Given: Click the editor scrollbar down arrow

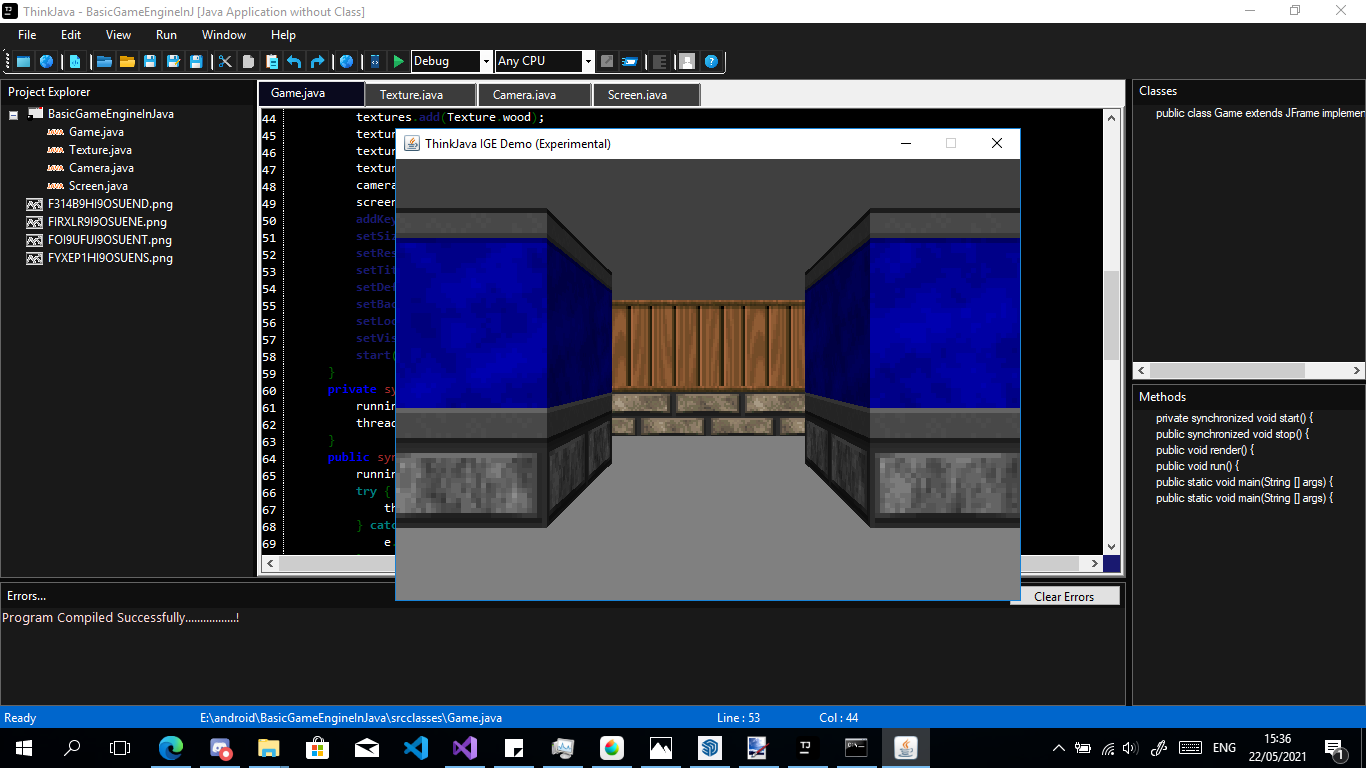Looking at the screenshot, I should 1110,546.
